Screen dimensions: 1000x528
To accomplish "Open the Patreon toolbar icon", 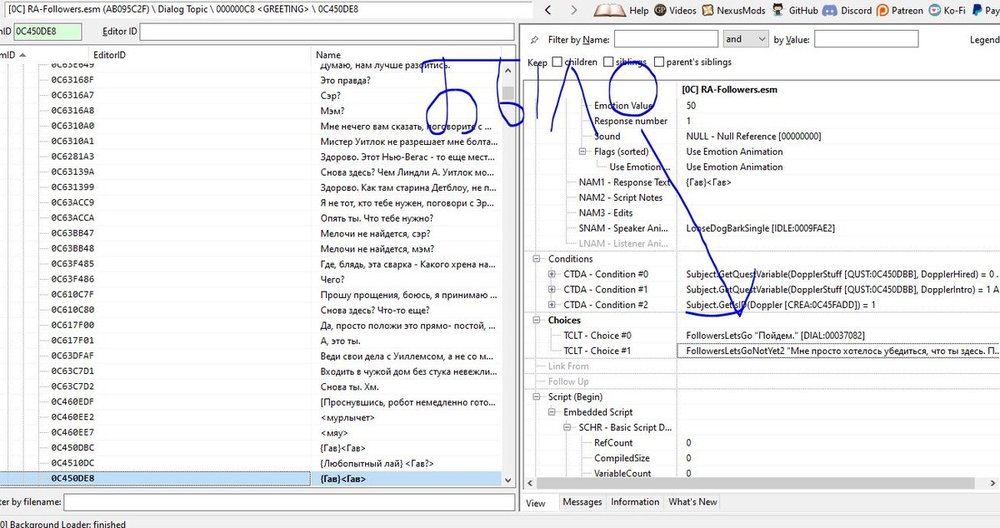I will [x=883, y=10].
